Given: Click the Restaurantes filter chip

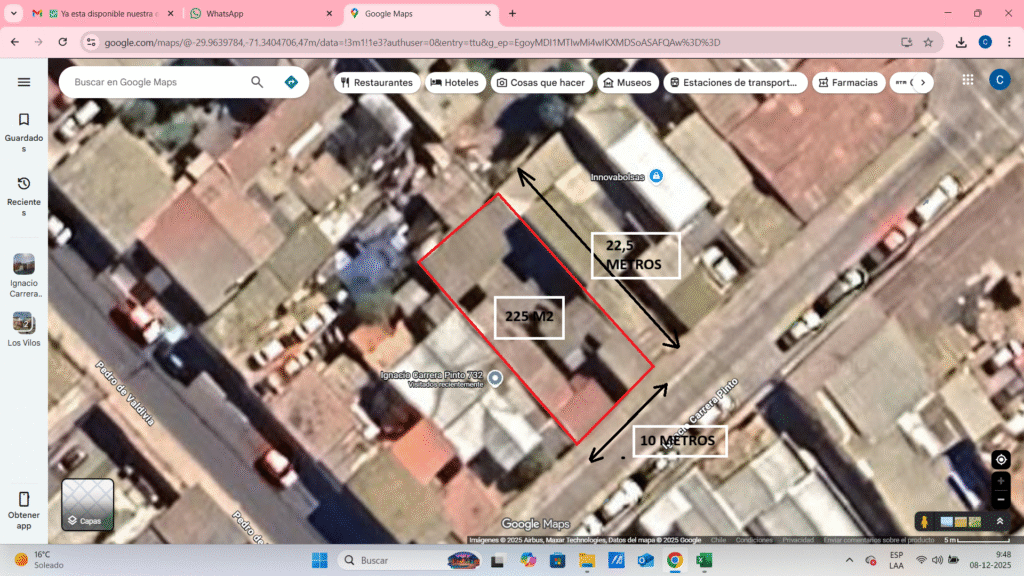Looking at the screenshot, I should click(376, 82).
